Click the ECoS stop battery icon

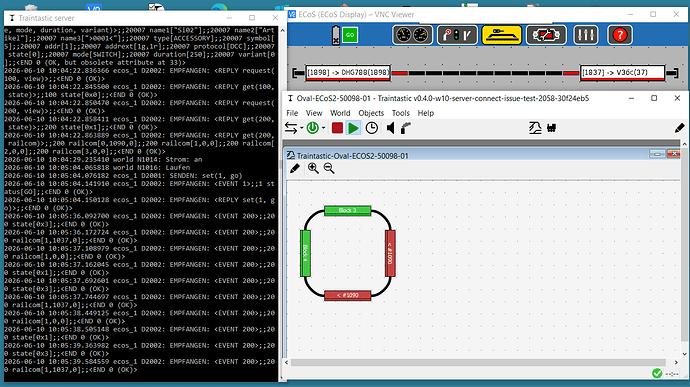(x=336, y=35)
